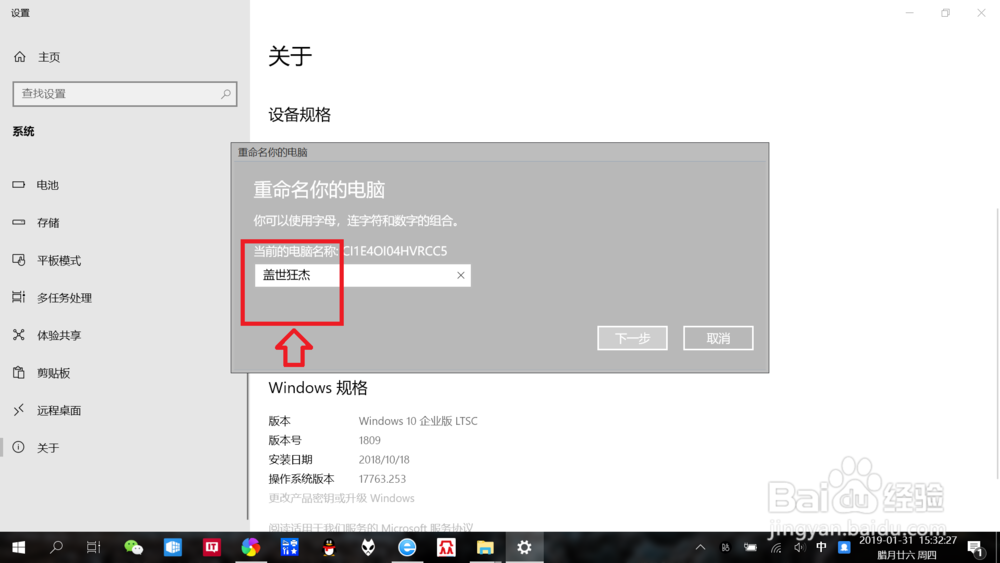
Task: Click 下一步 next button in rename dialog
Action: point(632,338)
